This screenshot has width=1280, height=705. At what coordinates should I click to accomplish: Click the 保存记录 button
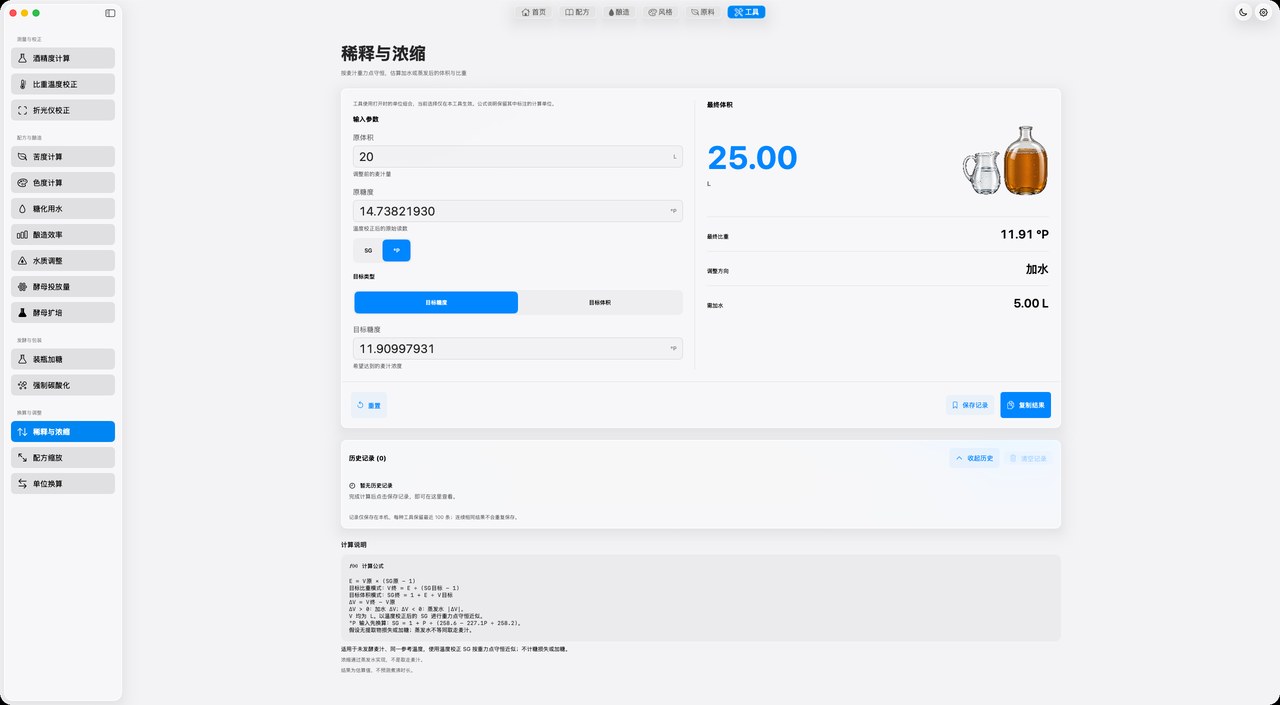click(970, 405)
